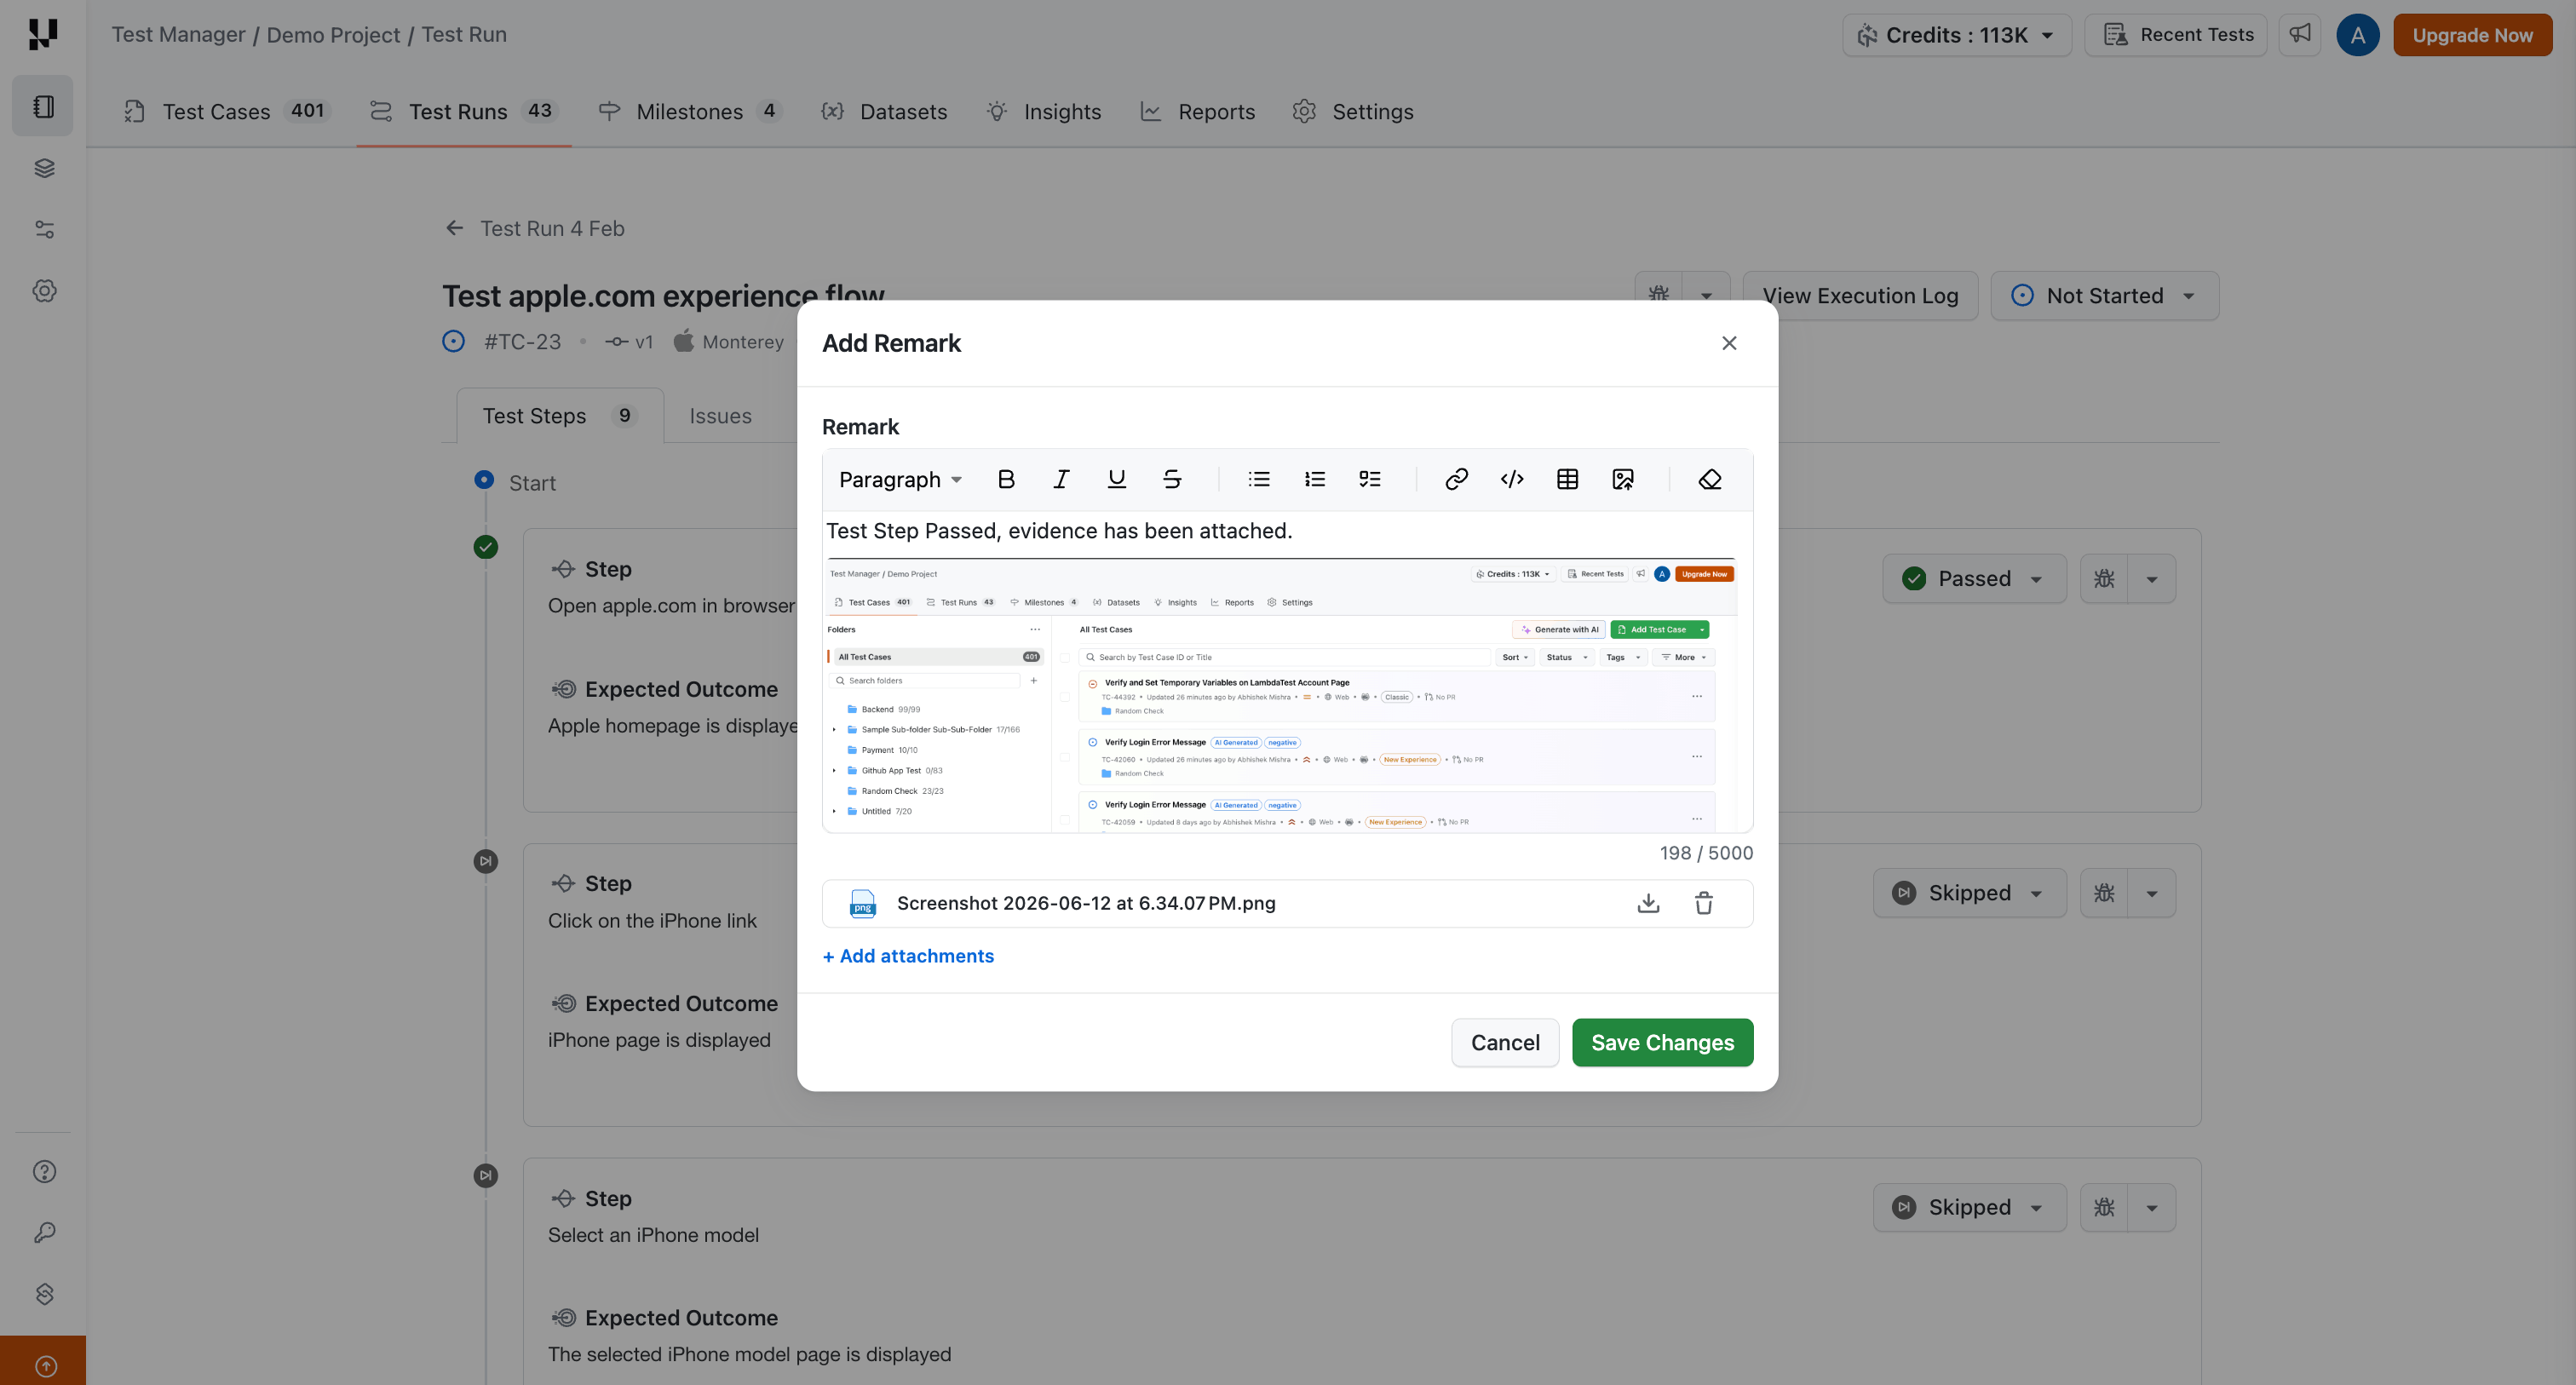Click Test Manager breadcrumb
This screenshot has width=2576, height=1385.
click(x=178, y=35)
